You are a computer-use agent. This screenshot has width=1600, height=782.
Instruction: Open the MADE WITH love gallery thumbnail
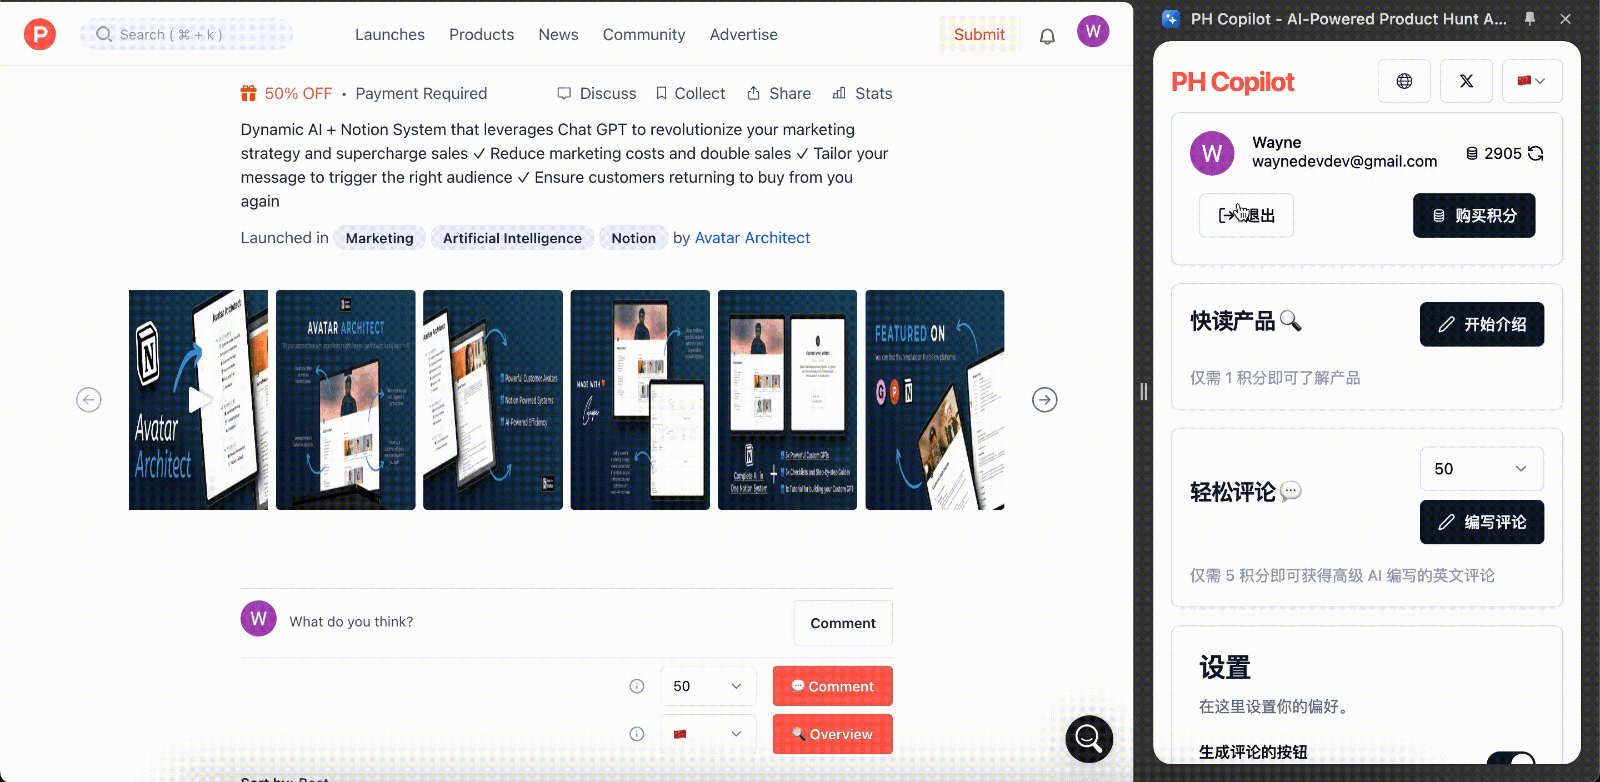tap(640, 400)
